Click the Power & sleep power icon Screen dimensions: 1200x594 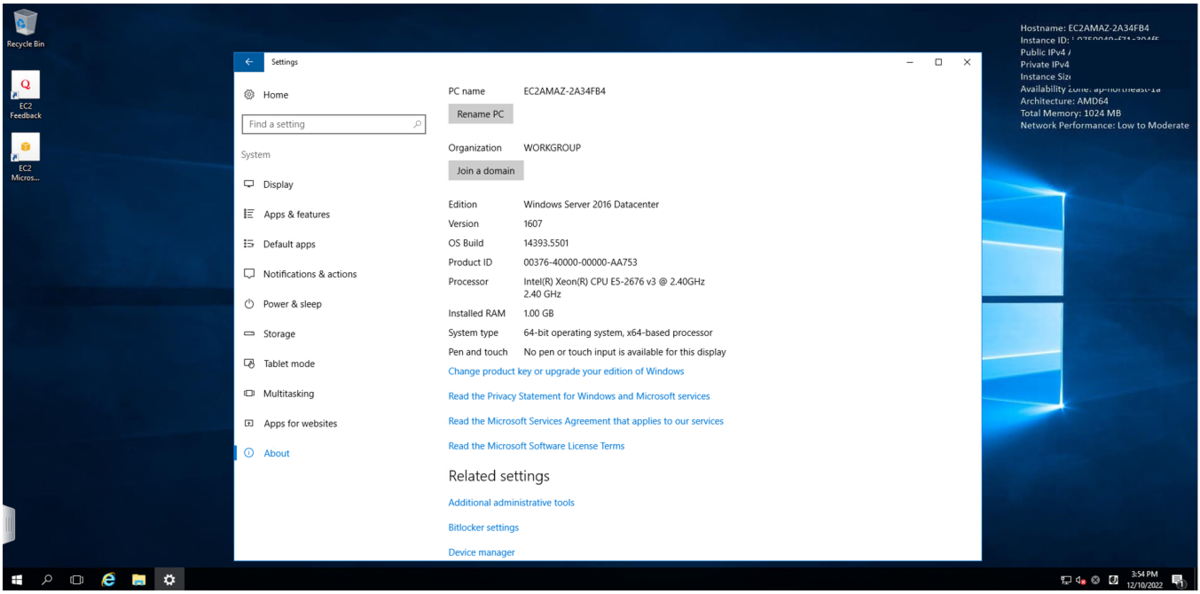coord(249,304)
